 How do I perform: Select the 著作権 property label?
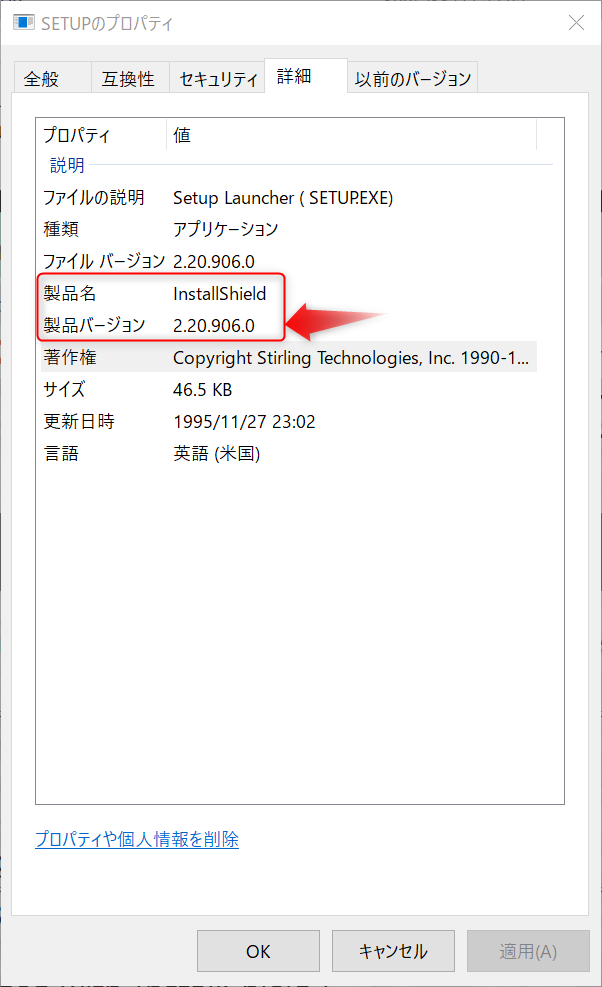(x=70, y=357)
